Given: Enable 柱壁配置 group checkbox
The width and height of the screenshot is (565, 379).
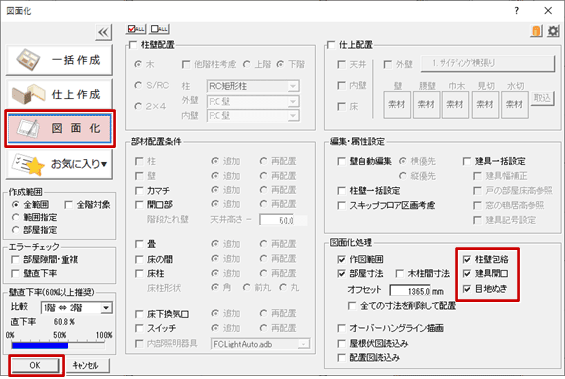Looking at the screenshot, I should 133,45.
